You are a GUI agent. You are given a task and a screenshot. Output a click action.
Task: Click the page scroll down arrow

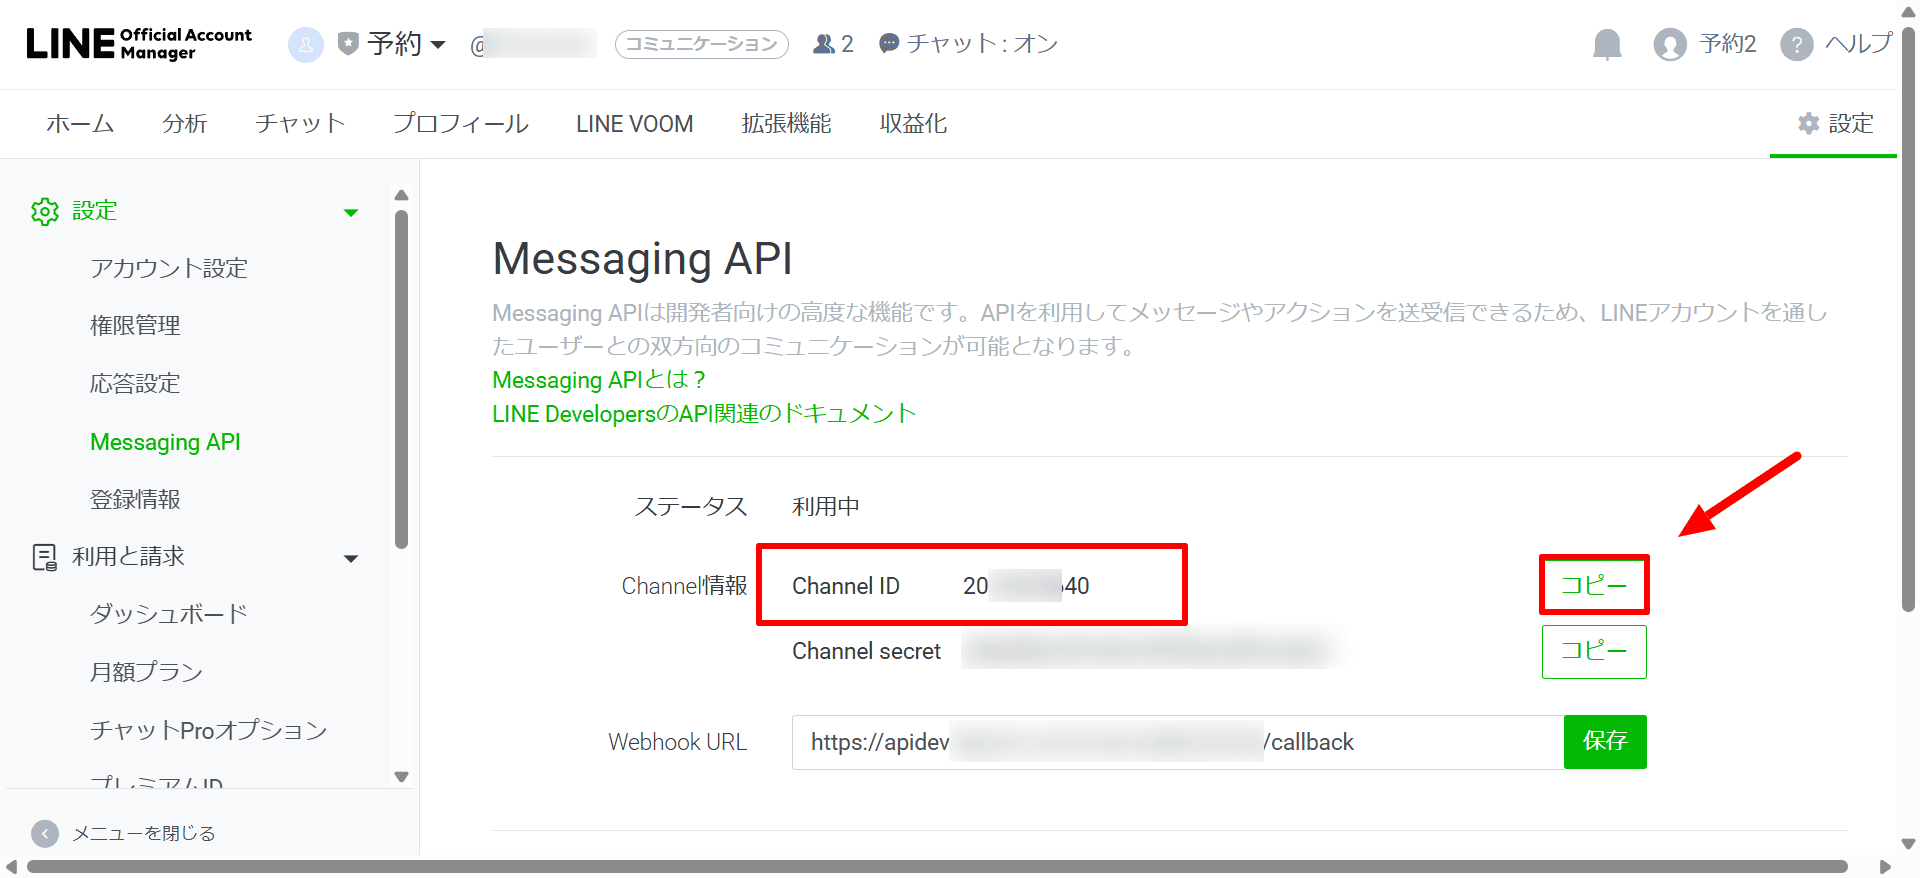tap(1909, 844)
